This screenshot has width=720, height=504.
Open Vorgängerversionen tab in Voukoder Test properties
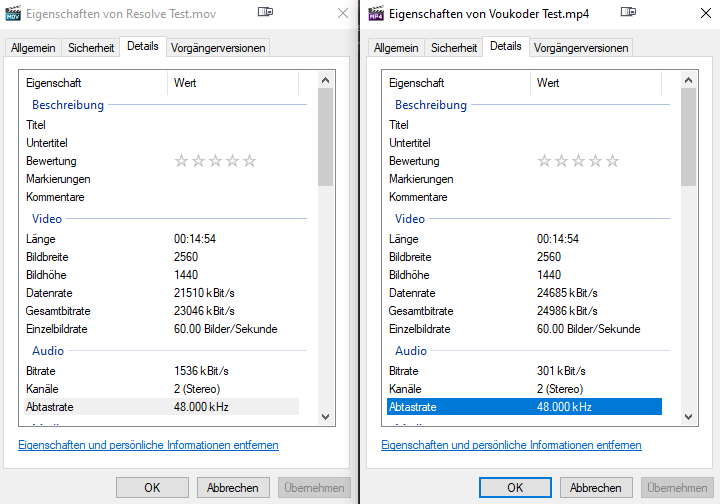pyautogui.click(x=581, y=48)
